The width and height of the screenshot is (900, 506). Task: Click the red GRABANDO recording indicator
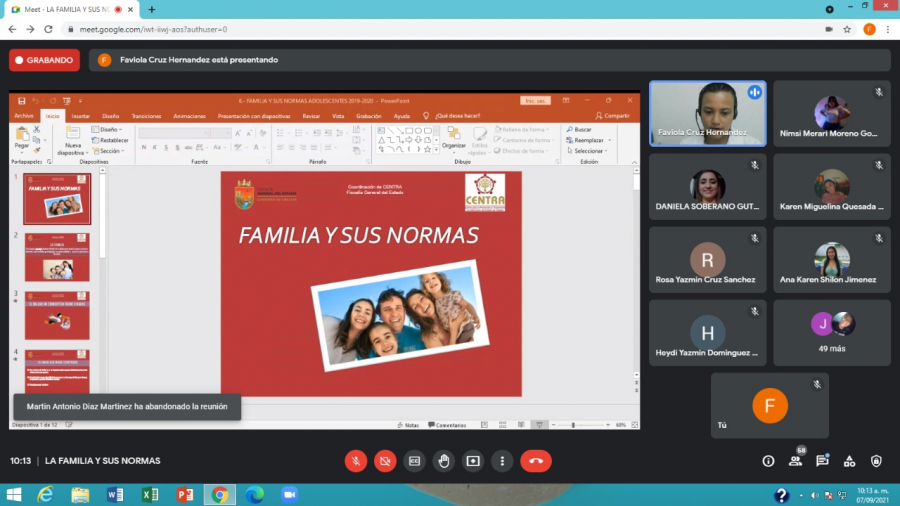44,60
